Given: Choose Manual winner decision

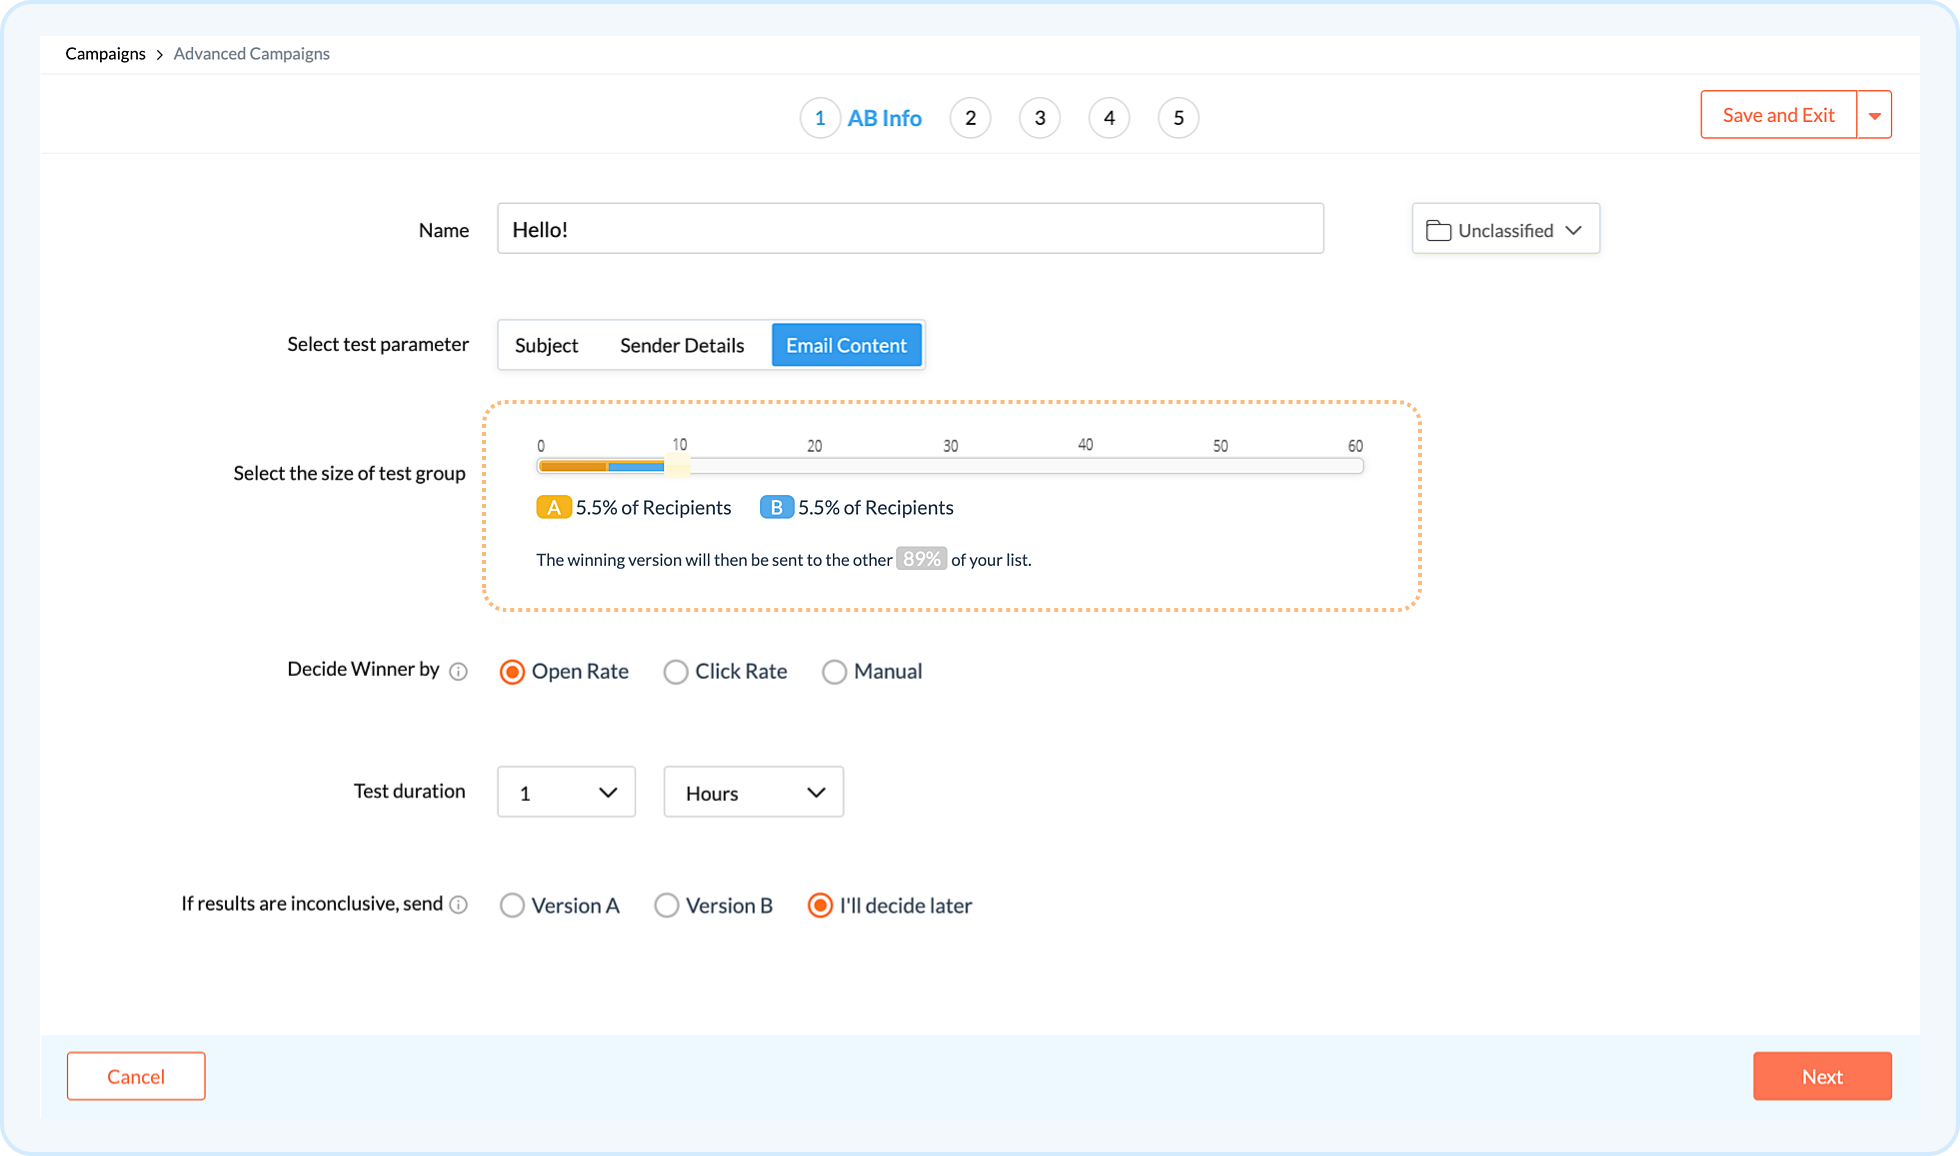Looking at the screenshot, I should (834, 672).
